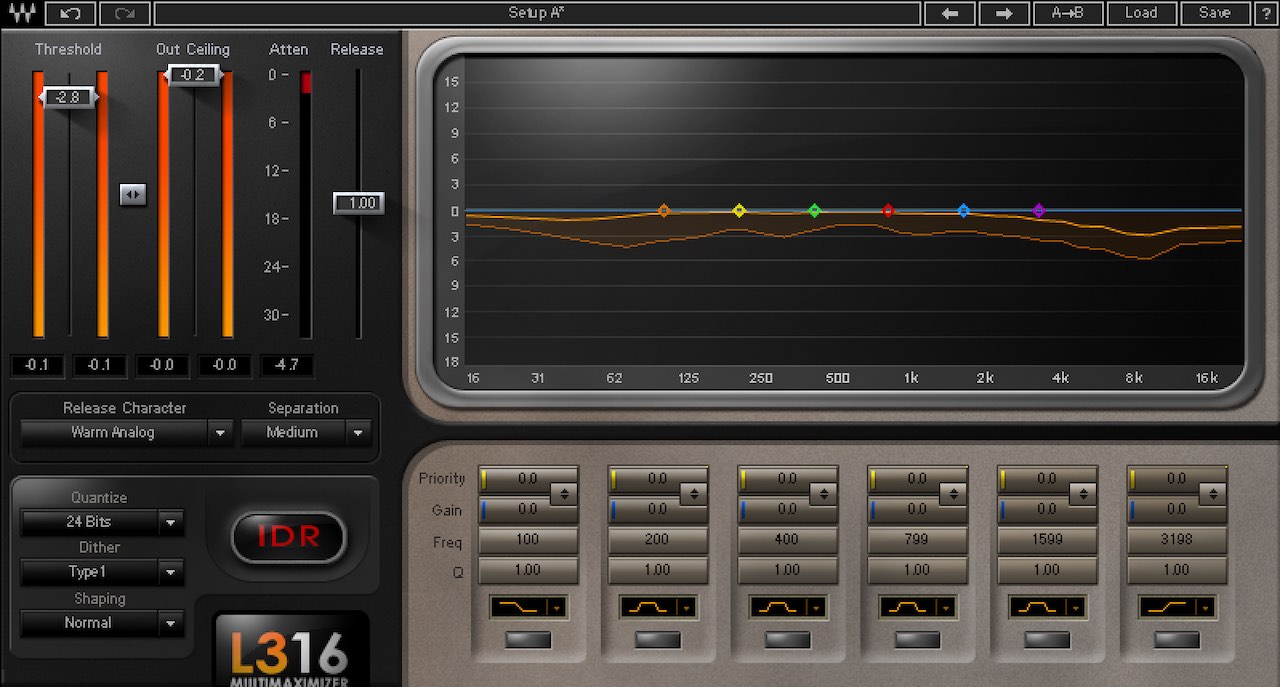Toggle the button at the bottom of the 400 band
The image size is (1280, 687).
click(788, 640)
